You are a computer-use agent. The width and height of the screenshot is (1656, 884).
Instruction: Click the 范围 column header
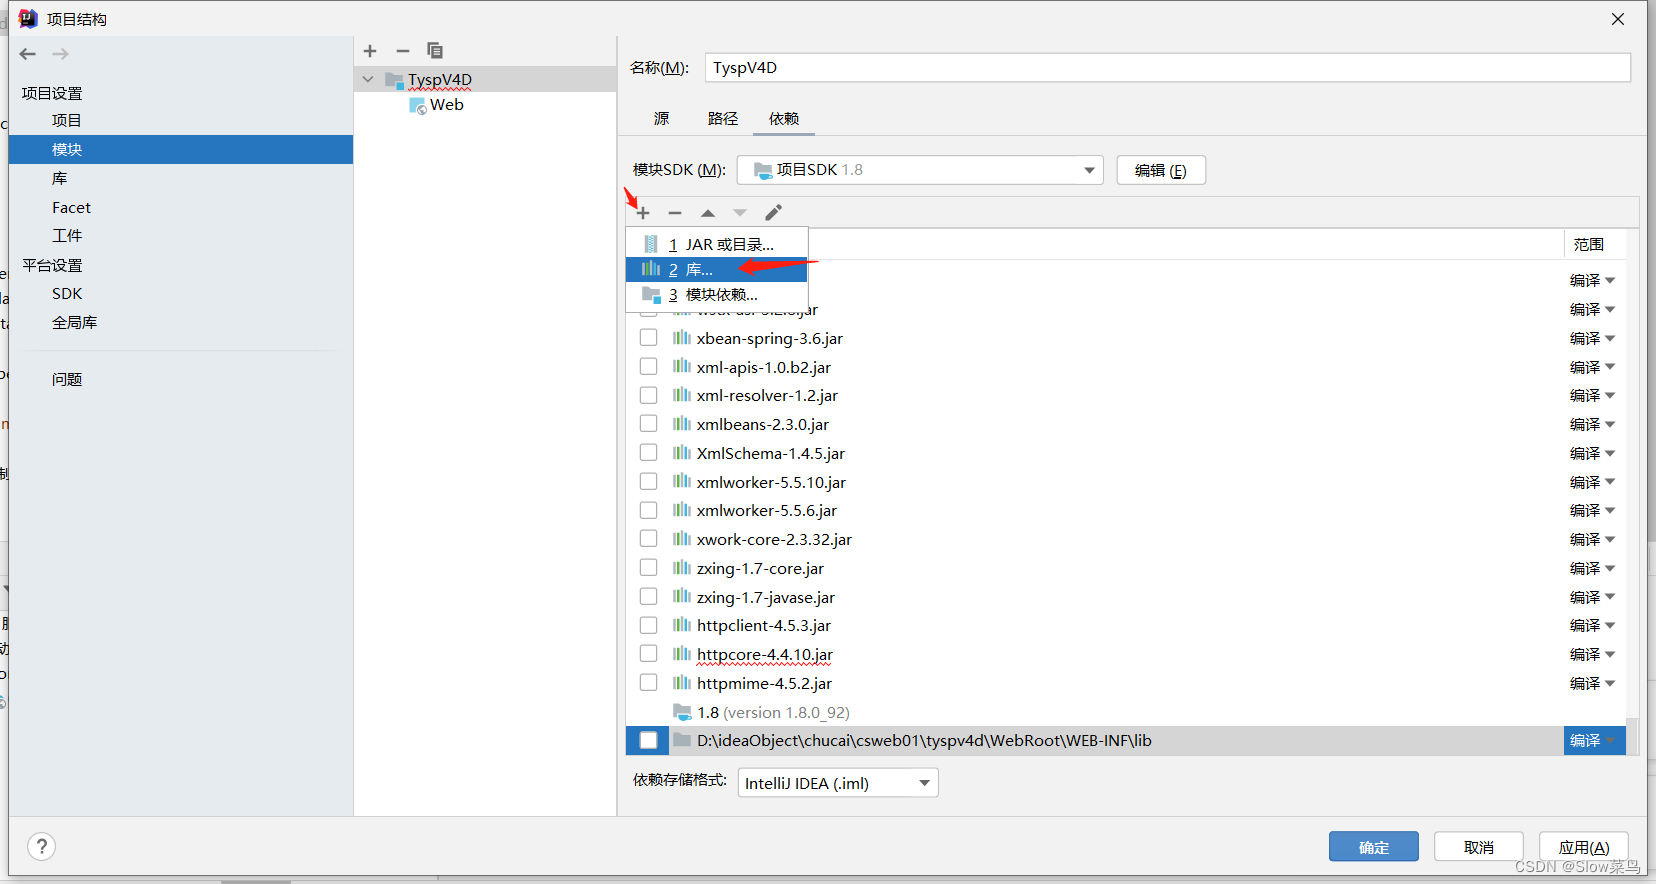pos(1589,245)
